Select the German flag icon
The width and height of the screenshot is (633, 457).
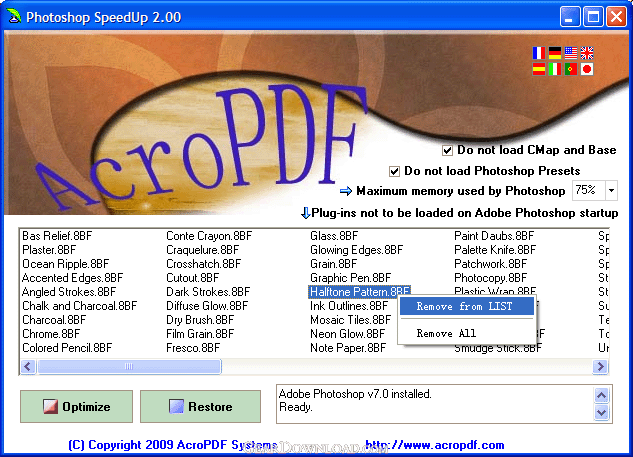tap(555, 53)
